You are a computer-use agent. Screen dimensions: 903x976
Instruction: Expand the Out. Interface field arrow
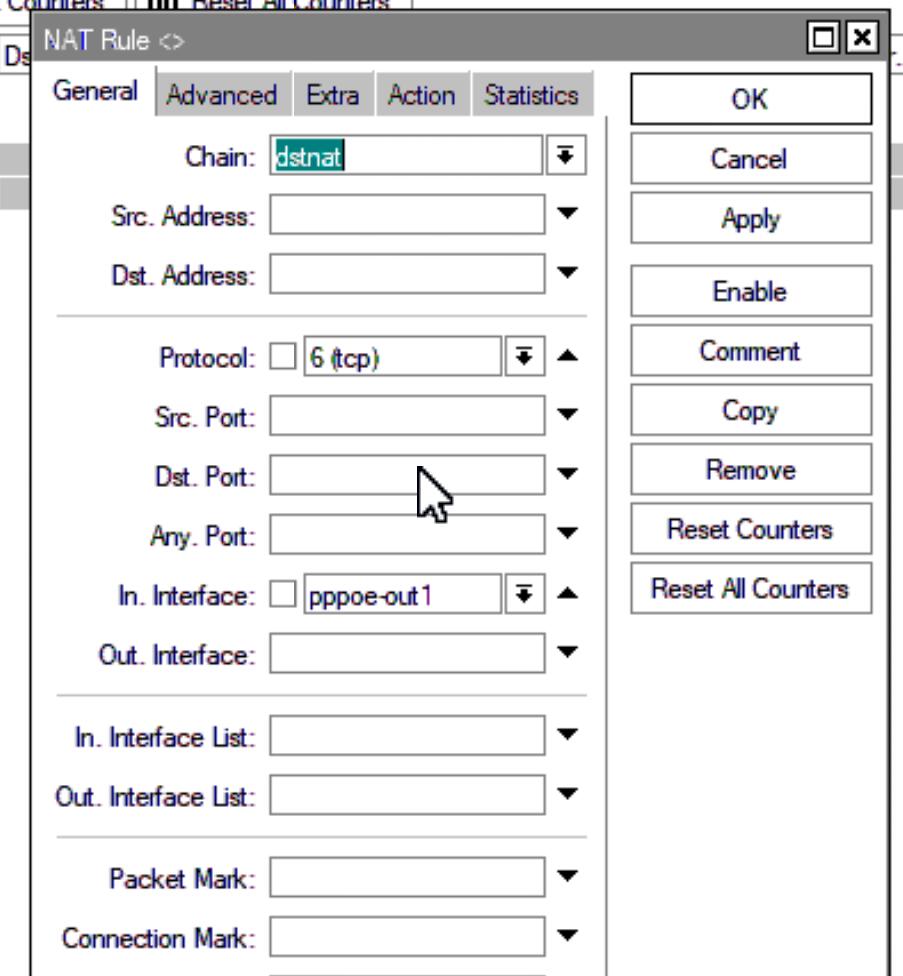coord(567,652)
